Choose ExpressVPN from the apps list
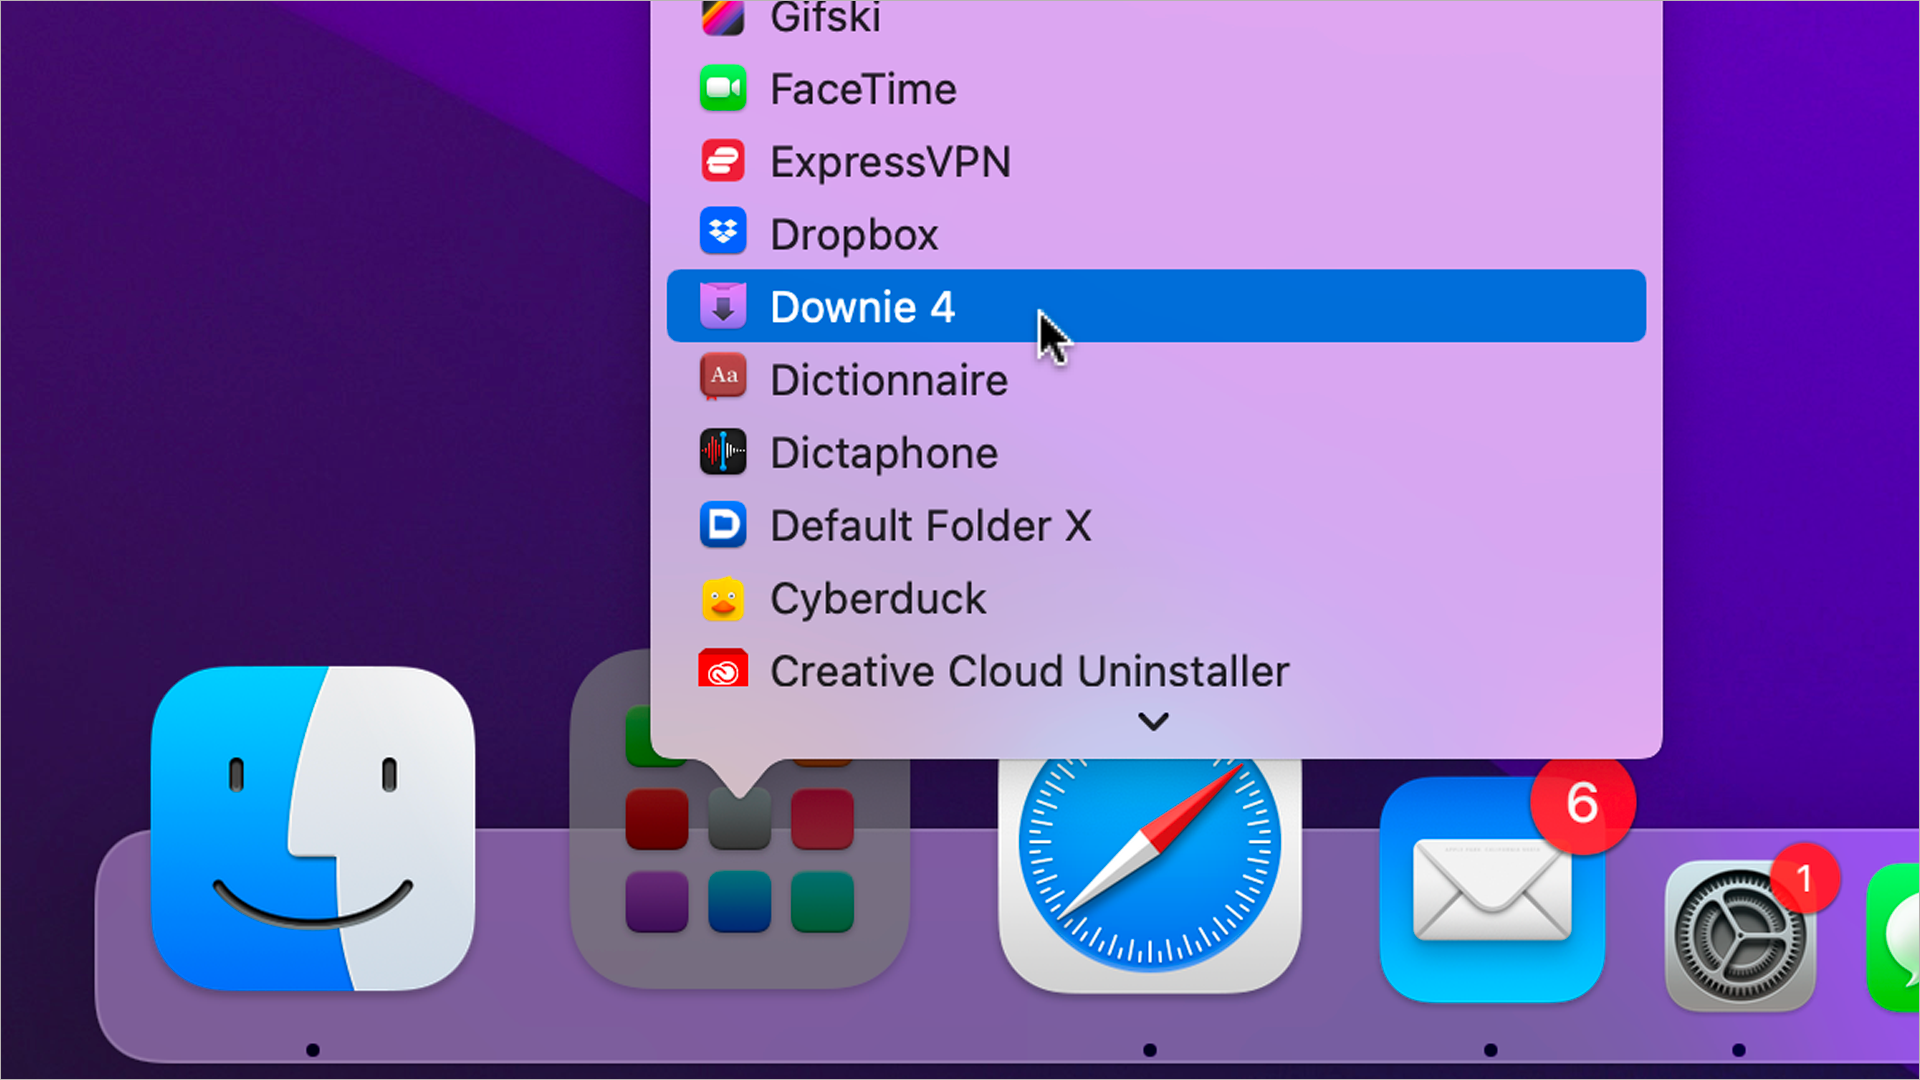Image resolution: width=1920 pixels, height=1080 pixels. (x=1156, y=161)
